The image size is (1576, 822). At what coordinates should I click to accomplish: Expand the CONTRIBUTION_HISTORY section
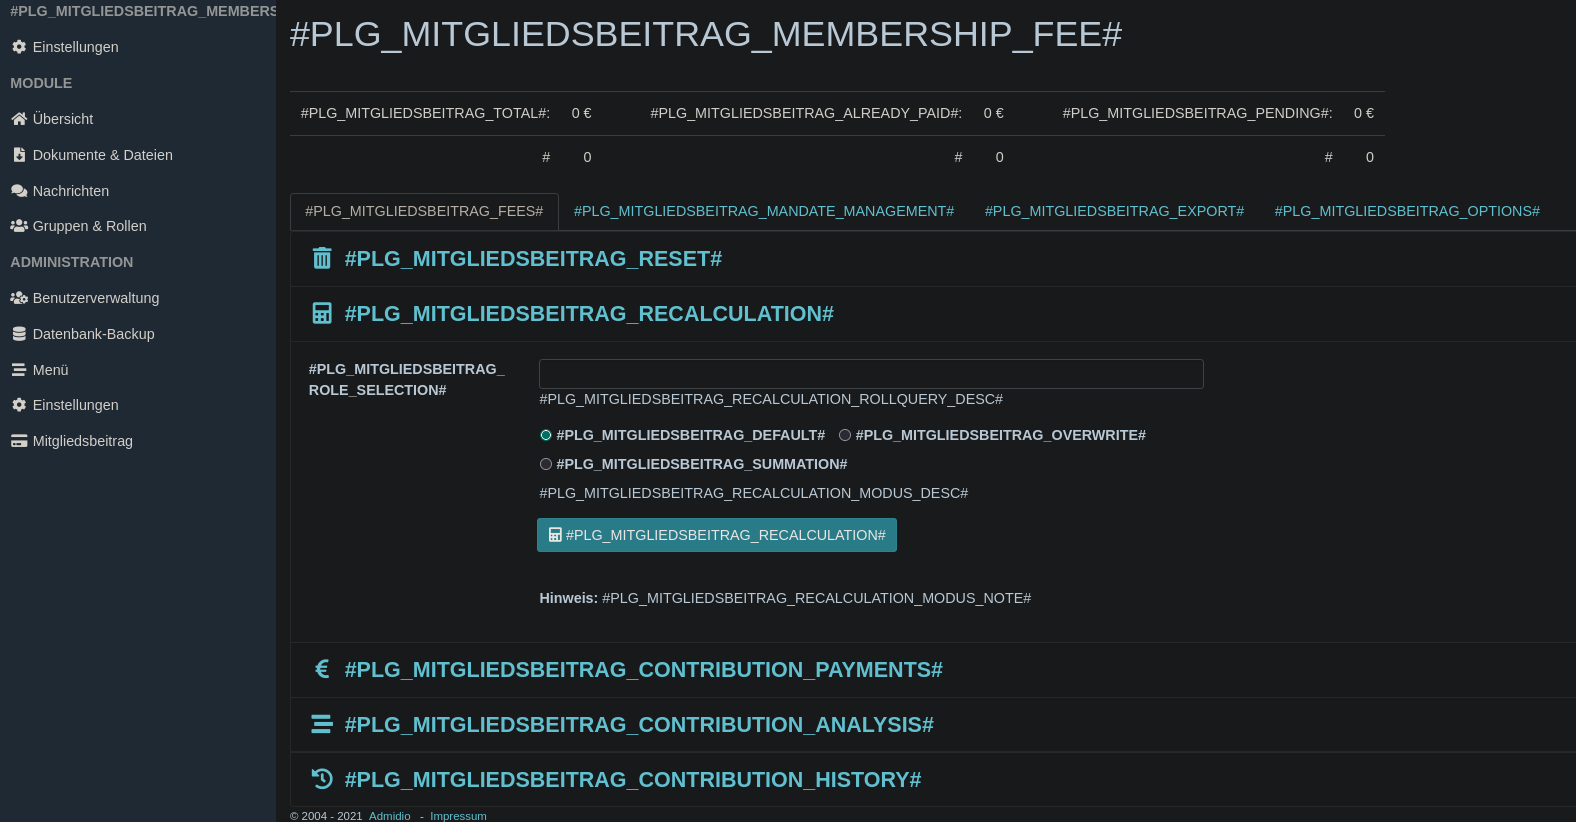coord(632,780)
